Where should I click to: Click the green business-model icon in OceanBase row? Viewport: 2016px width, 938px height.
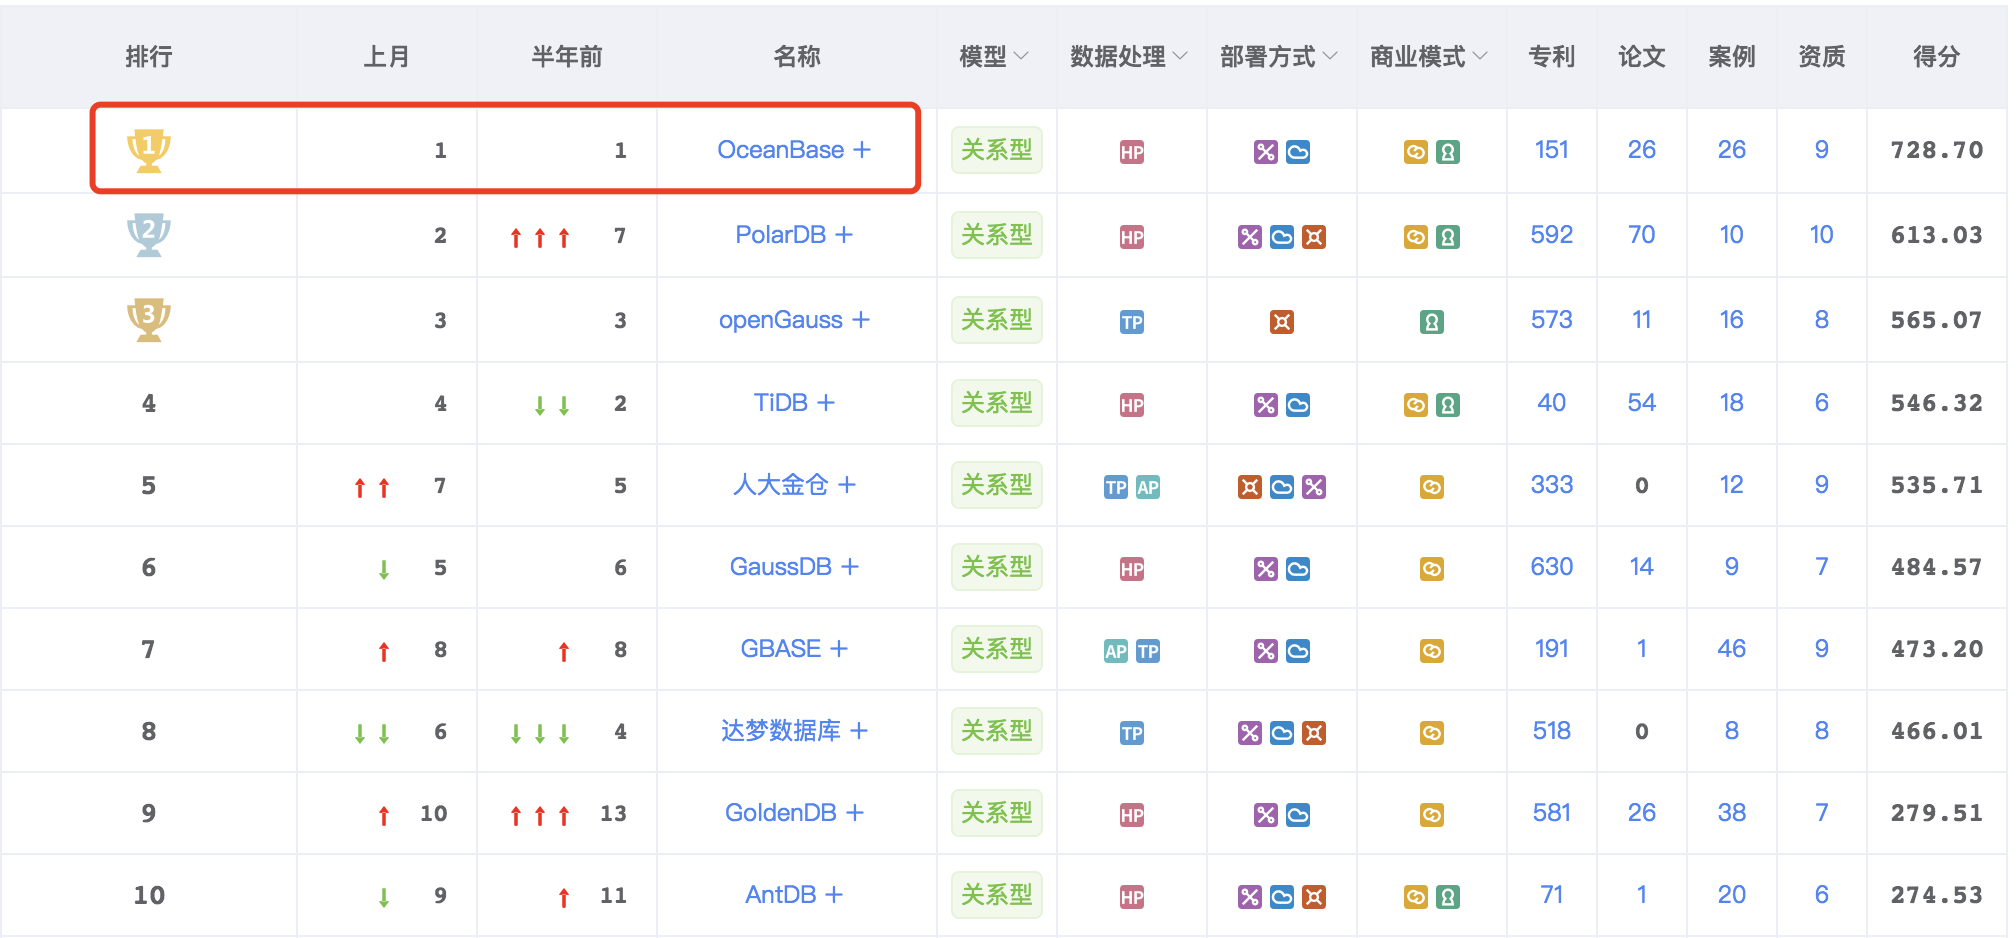click(x=1448, y=152)
